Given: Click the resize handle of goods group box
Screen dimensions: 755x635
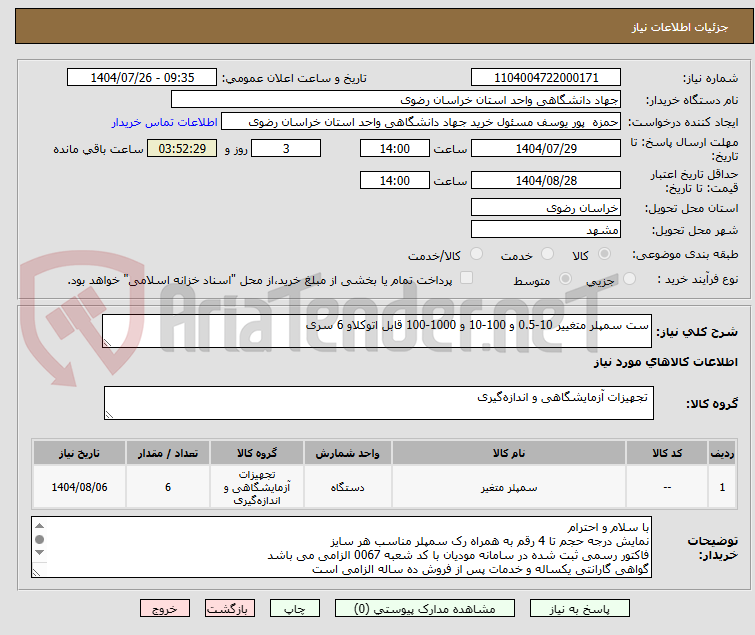Looking at the screenshot, I should pyautogui.click(x=109, y=415).
